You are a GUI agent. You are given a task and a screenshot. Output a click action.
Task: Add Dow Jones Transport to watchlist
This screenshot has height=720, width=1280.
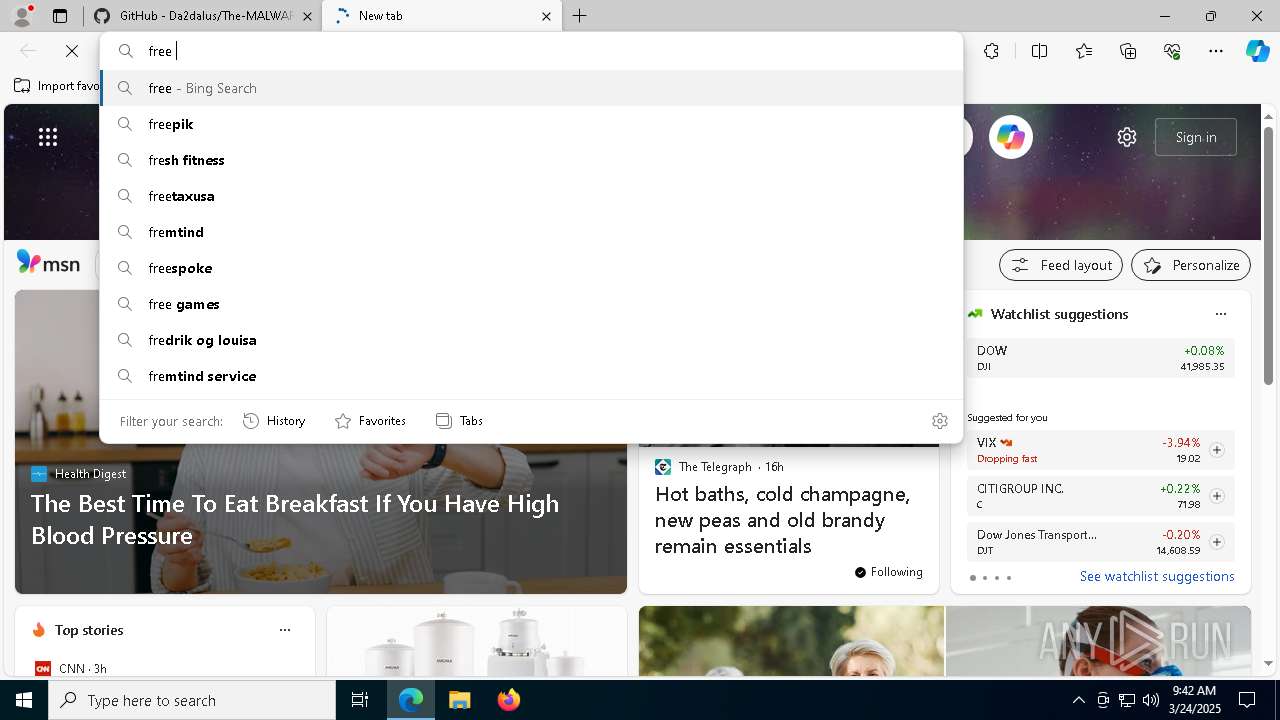(x=1216, y=542)
